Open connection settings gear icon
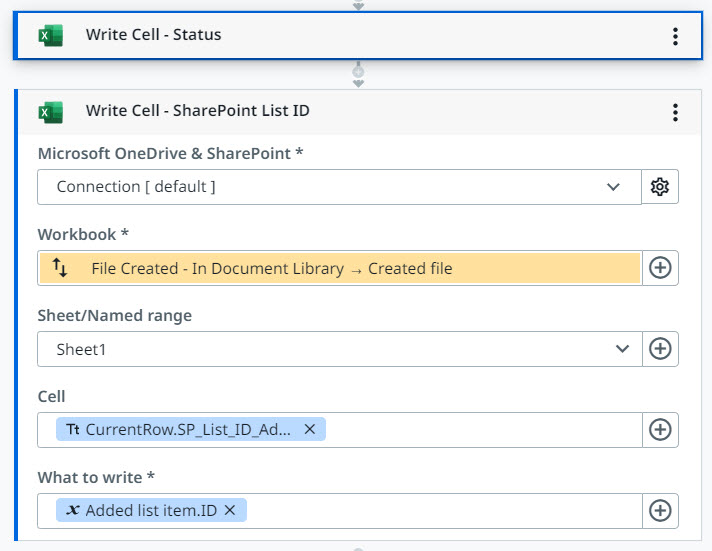 [x=659, y=187]
